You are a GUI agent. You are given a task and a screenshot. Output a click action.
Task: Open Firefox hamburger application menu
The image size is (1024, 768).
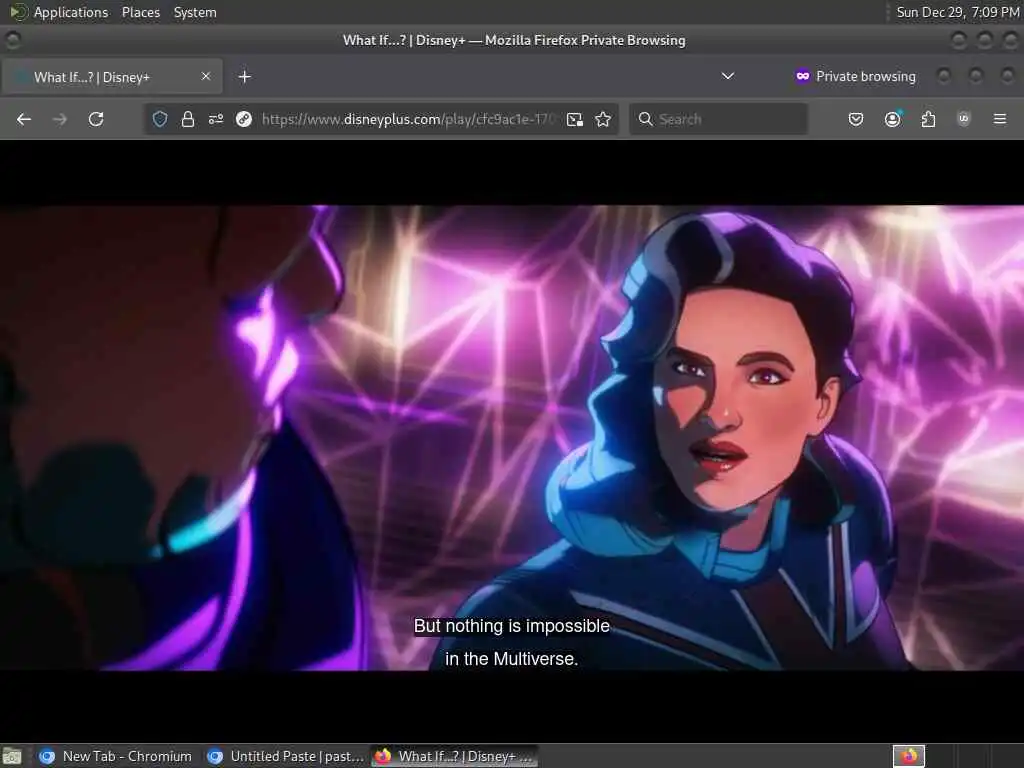(1000, 119)
